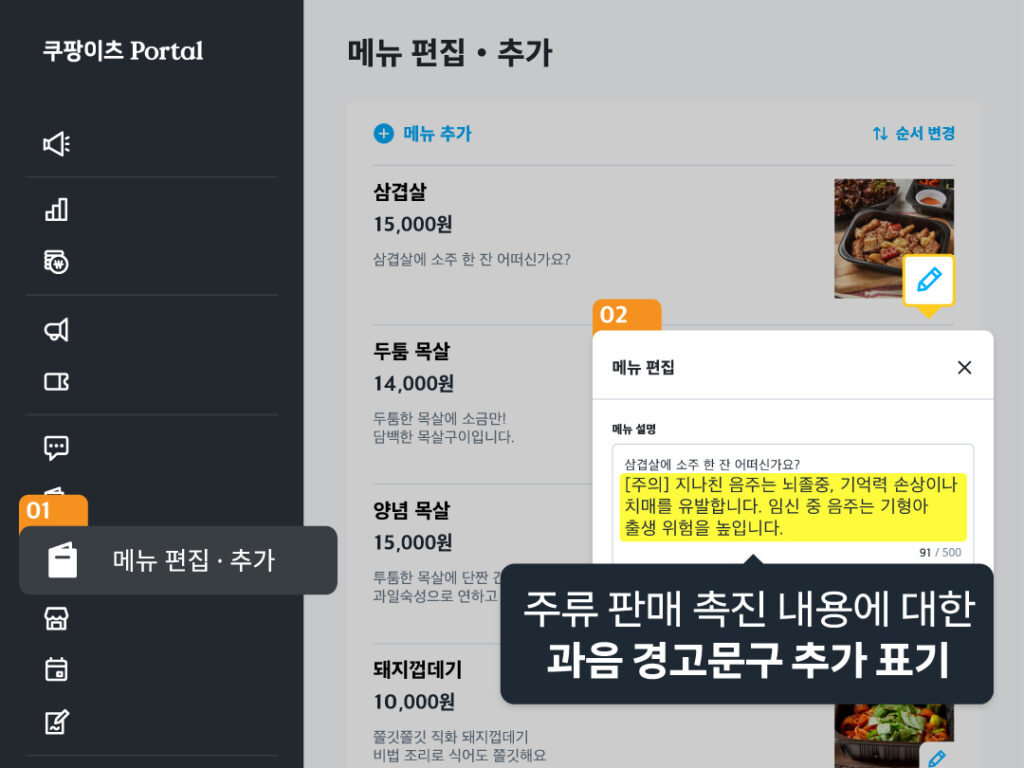Screen dimensions: 1024x768
Task: Click into the 메뉴 설명 text field
Action: point(792,500)
